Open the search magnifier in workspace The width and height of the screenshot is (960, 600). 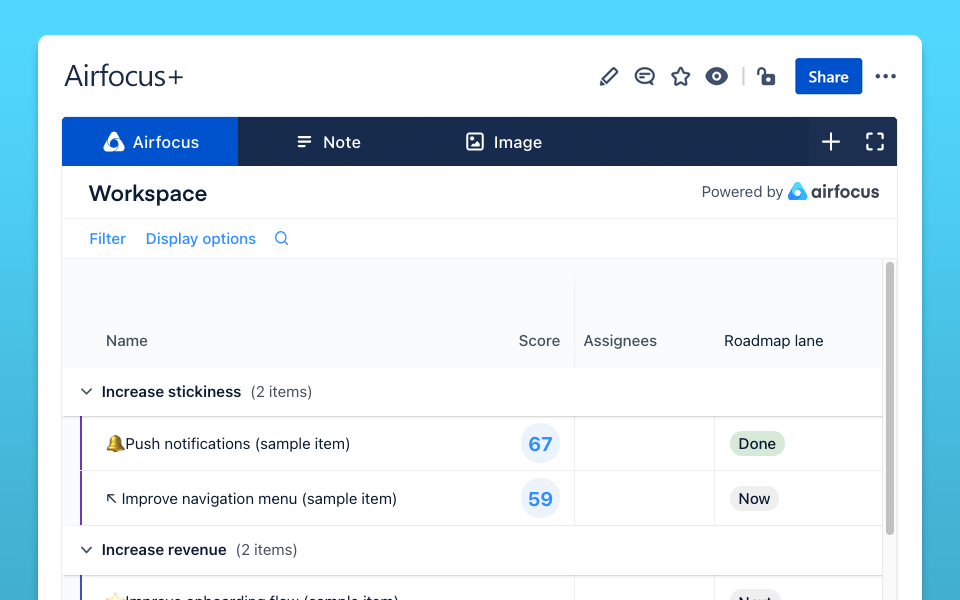pyautogui.click(x=282, y=238)
